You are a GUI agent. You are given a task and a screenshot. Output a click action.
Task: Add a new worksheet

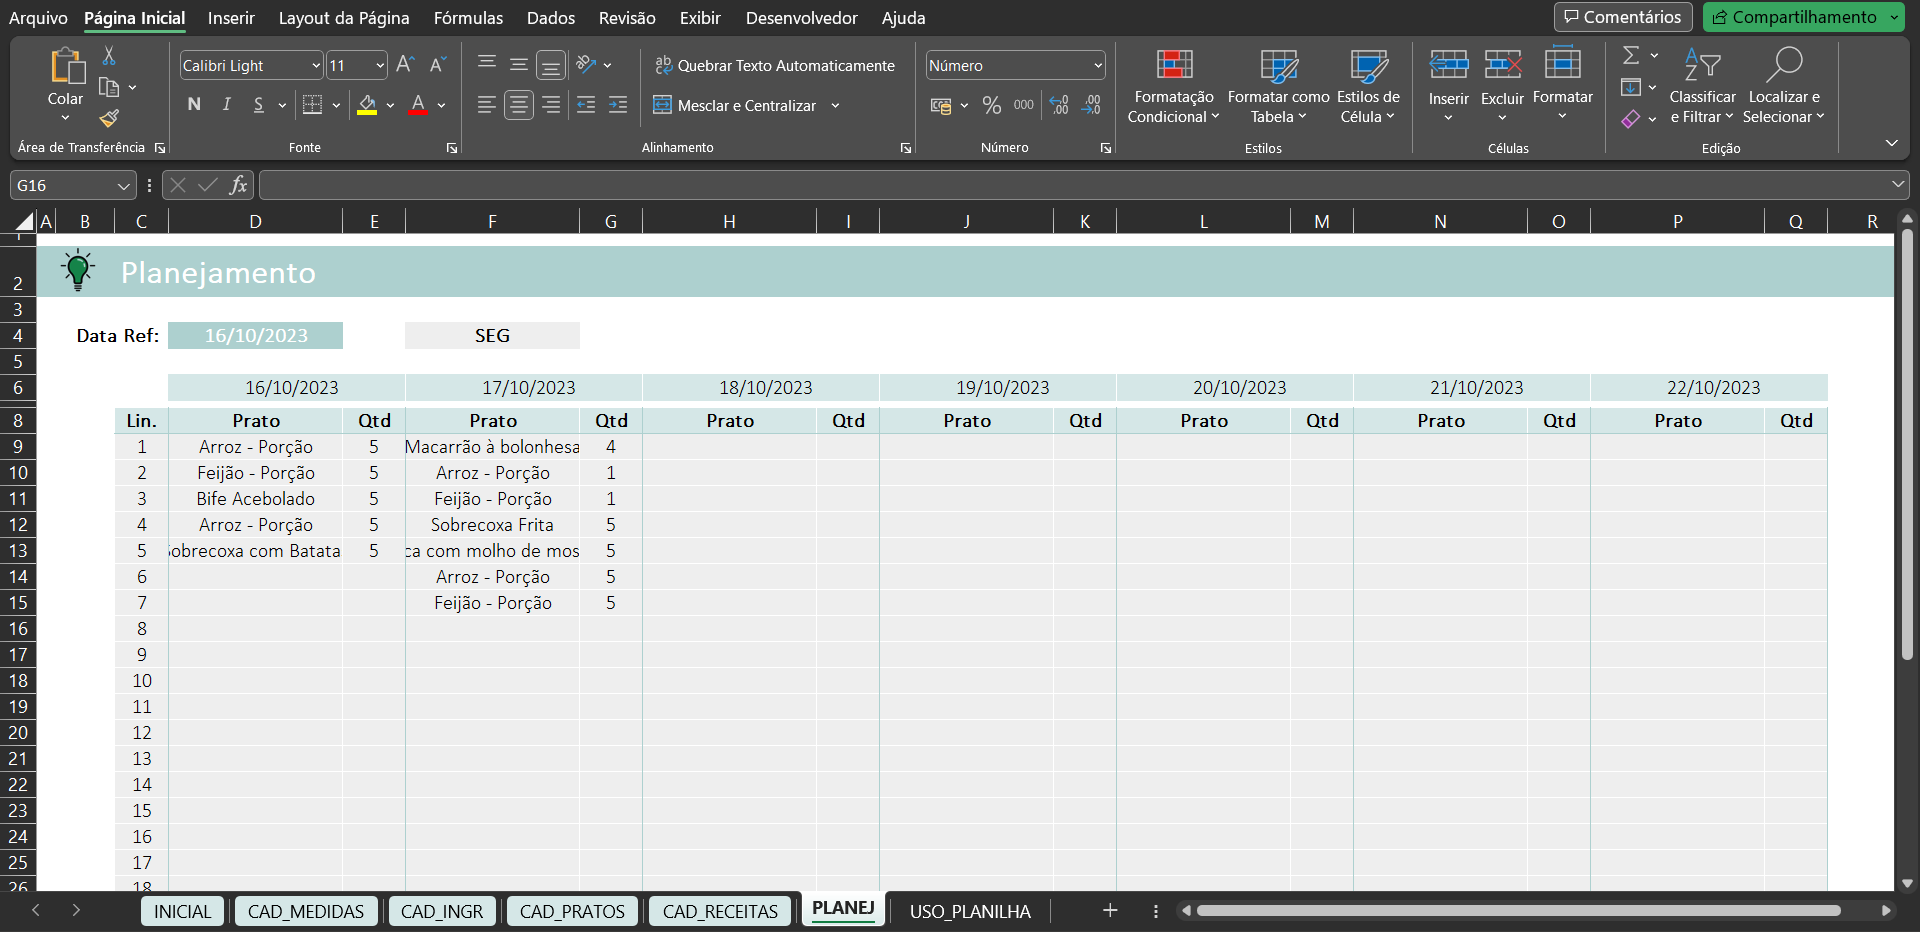click(x=1110, y=911)
